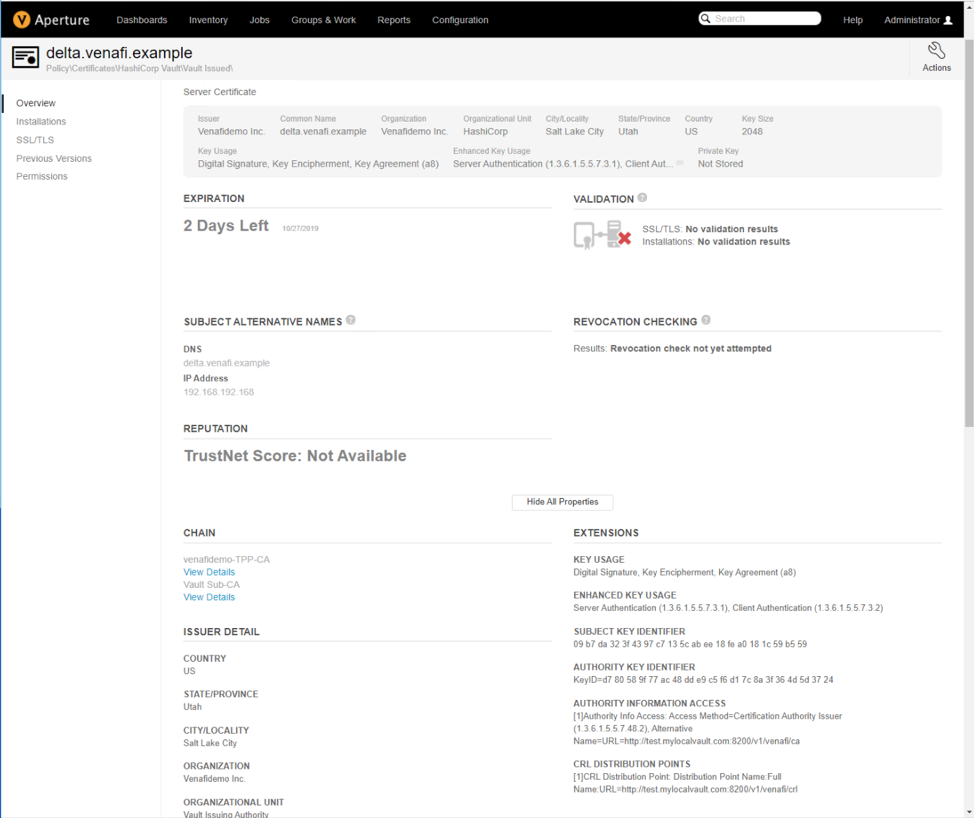The height and width of the screenshot is (818, 974).
Task: Click the State/Province summary value Utah
Action: click(628, 132)
